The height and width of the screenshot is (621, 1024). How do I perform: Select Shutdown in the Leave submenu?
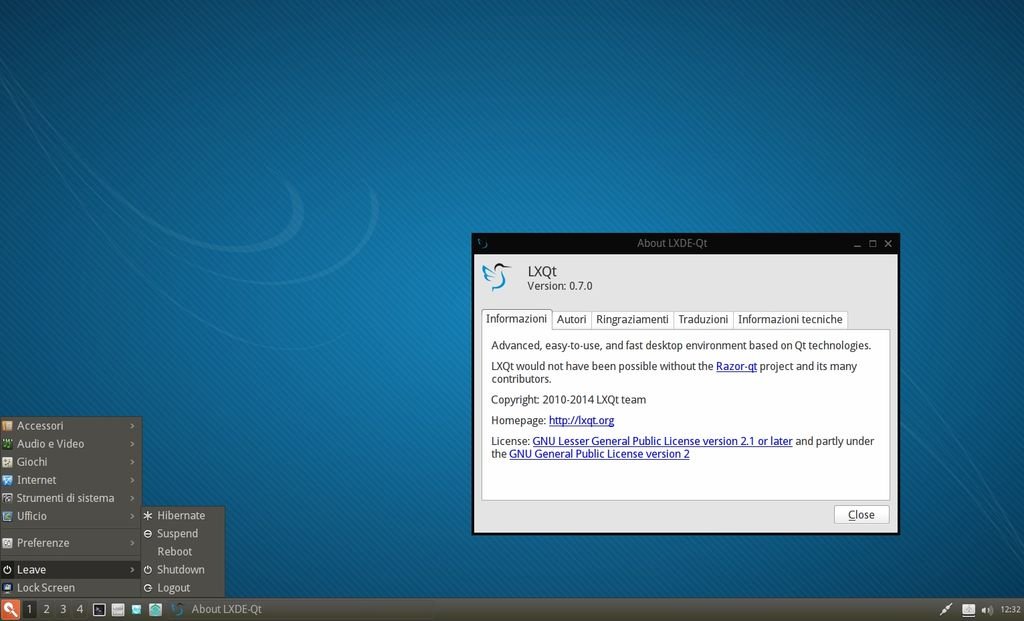click(x=181, y=570)
